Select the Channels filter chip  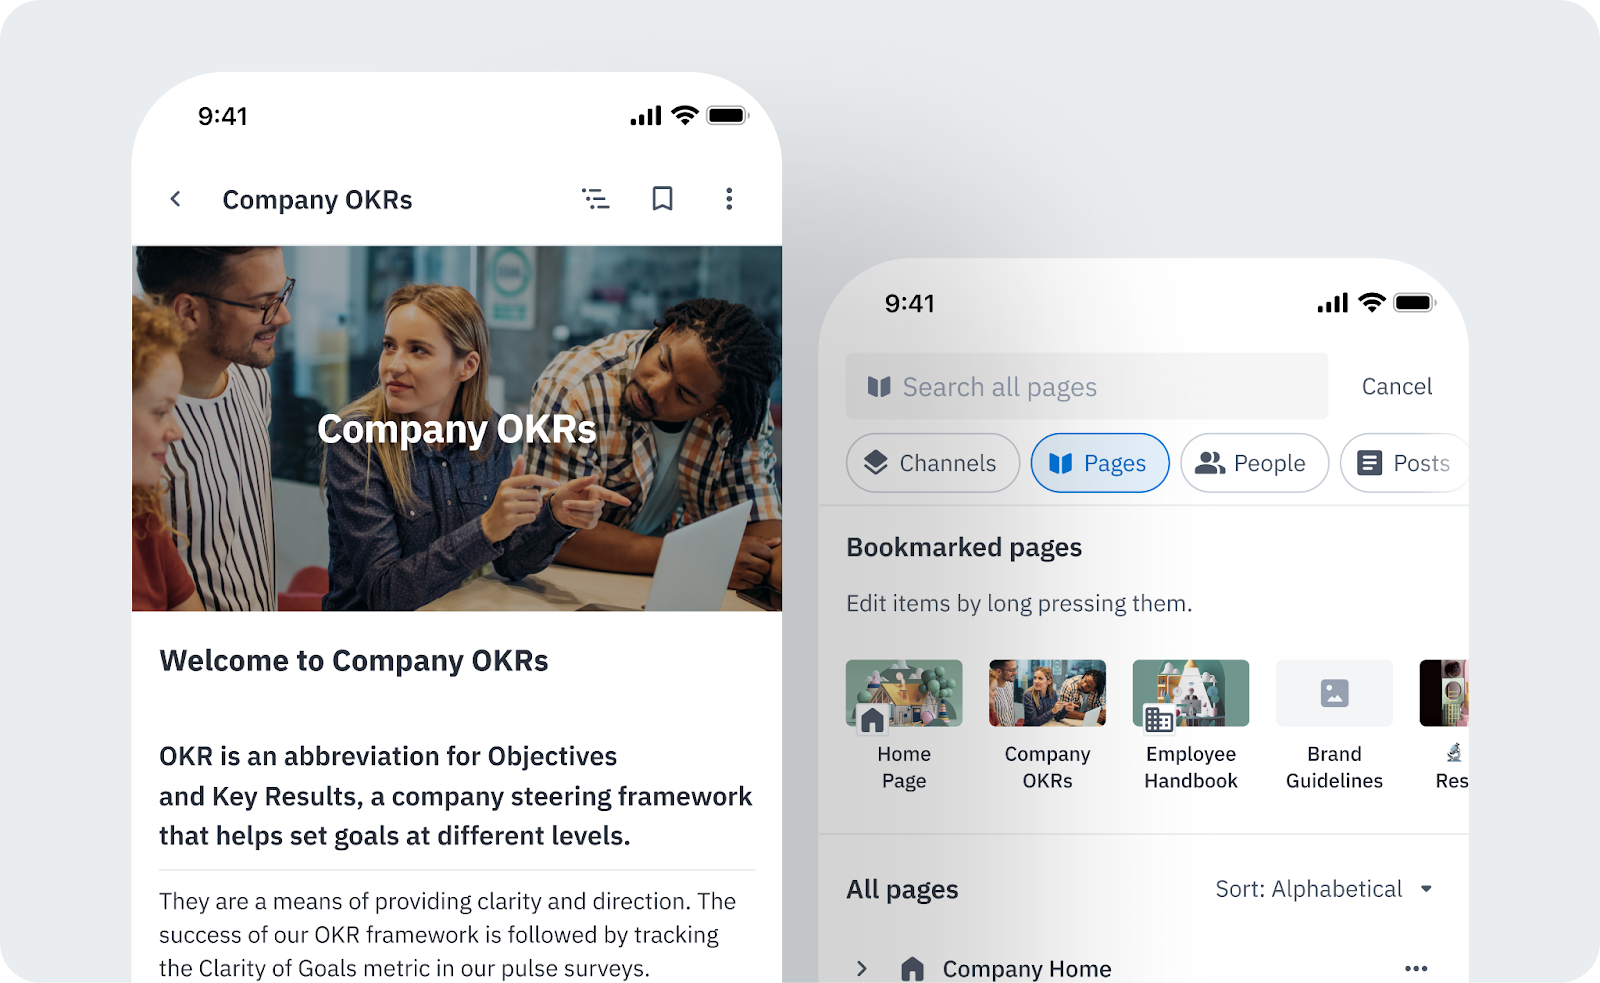point(932,463)
